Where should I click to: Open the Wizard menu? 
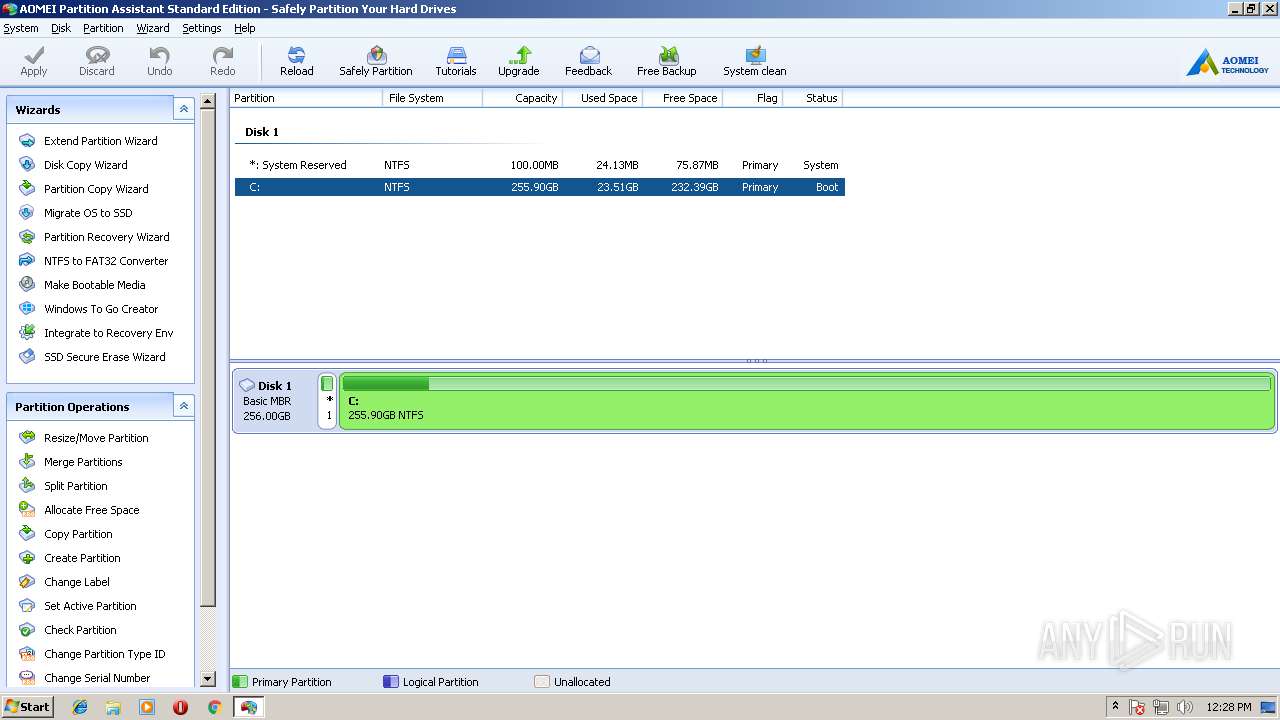point(153,28)
